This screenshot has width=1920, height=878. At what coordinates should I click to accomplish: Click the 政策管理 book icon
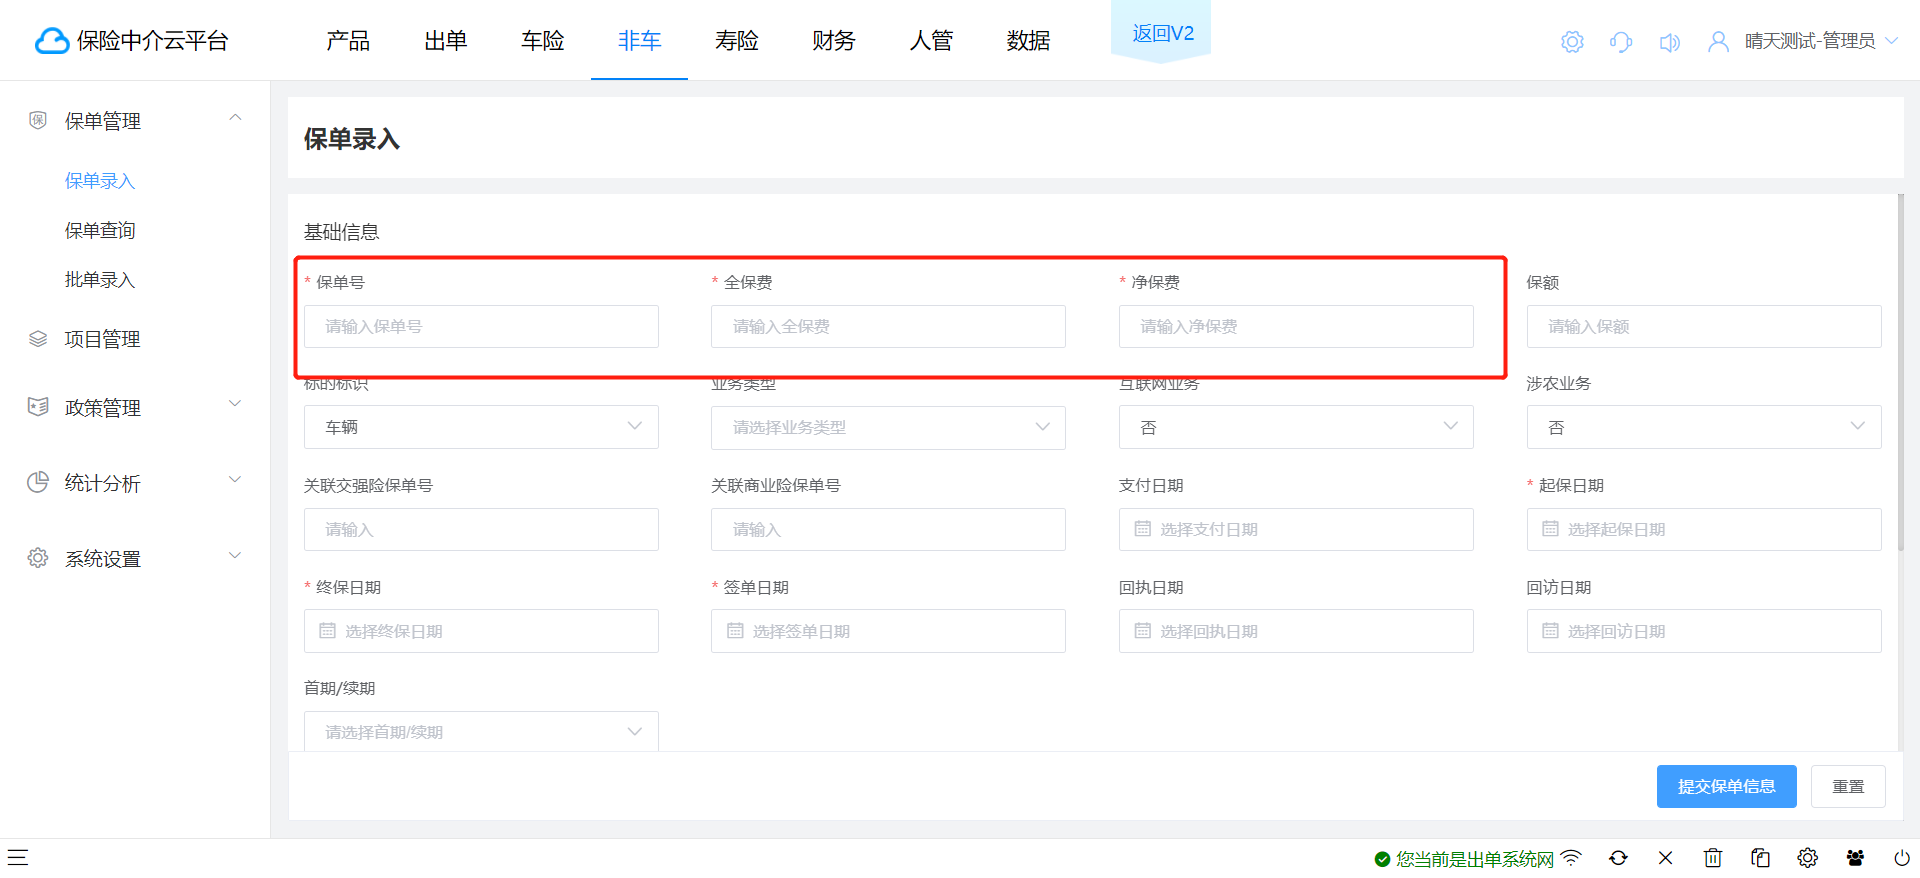pyautogui.click(x=38, y=407)
